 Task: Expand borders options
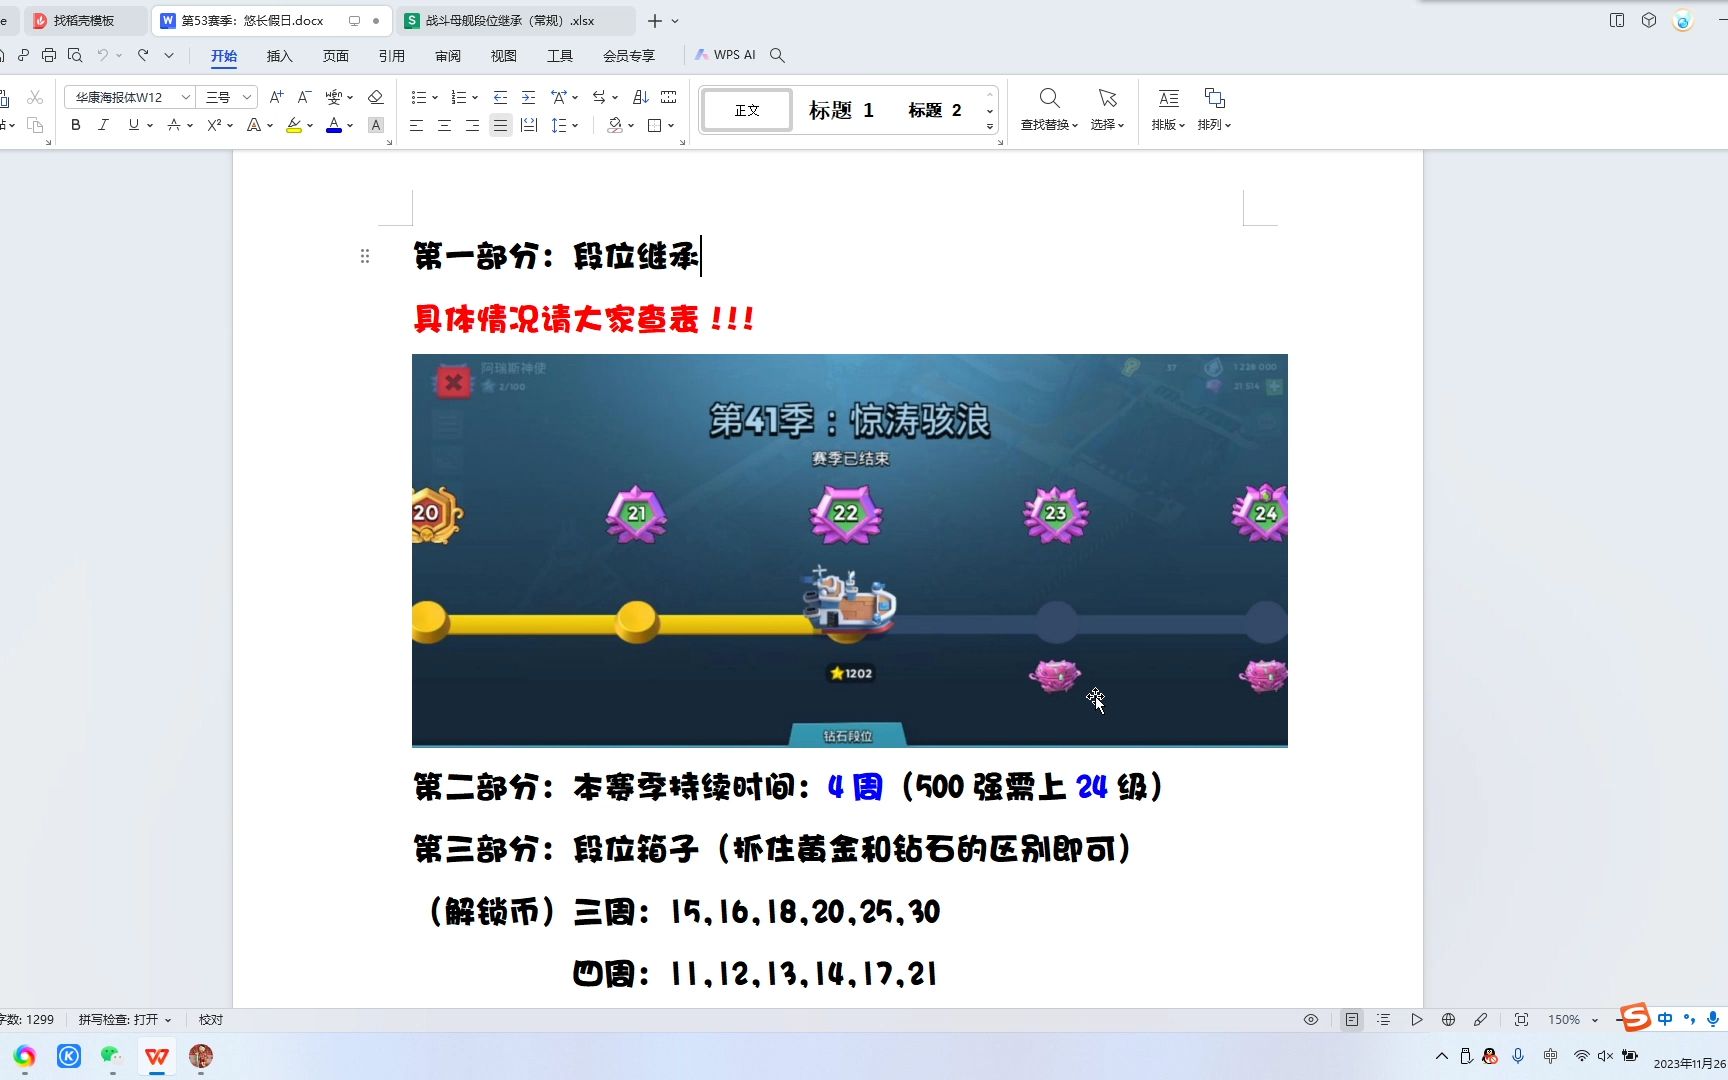point(671,125)
